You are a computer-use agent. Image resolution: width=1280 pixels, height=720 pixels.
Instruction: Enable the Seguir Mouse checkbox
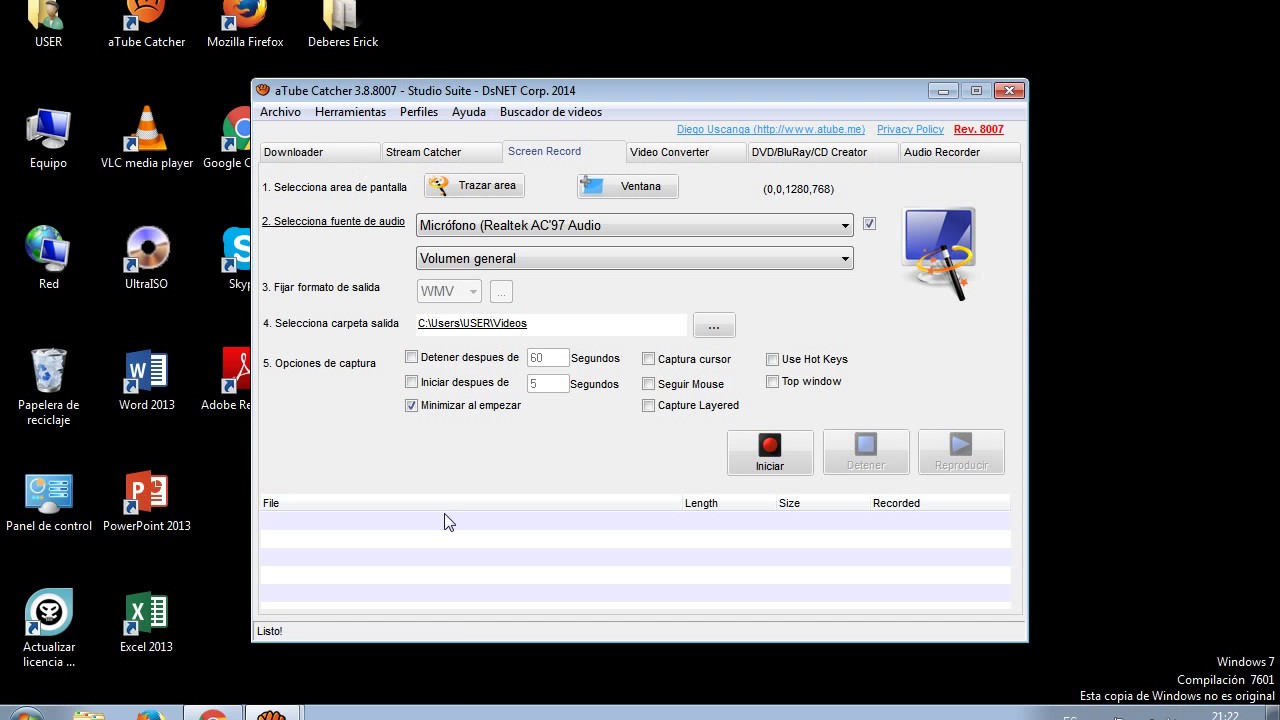click(648, 384)
